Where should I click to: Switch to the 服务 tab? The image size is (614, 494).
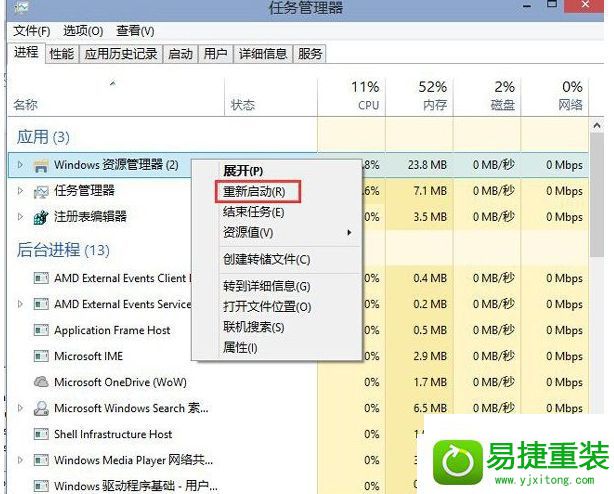coord(310,54)
